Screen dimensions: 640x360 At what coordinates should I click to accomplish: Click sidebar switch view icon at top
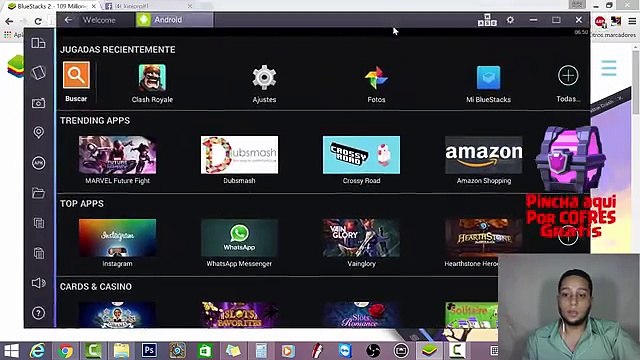click(x=38, y=43)
